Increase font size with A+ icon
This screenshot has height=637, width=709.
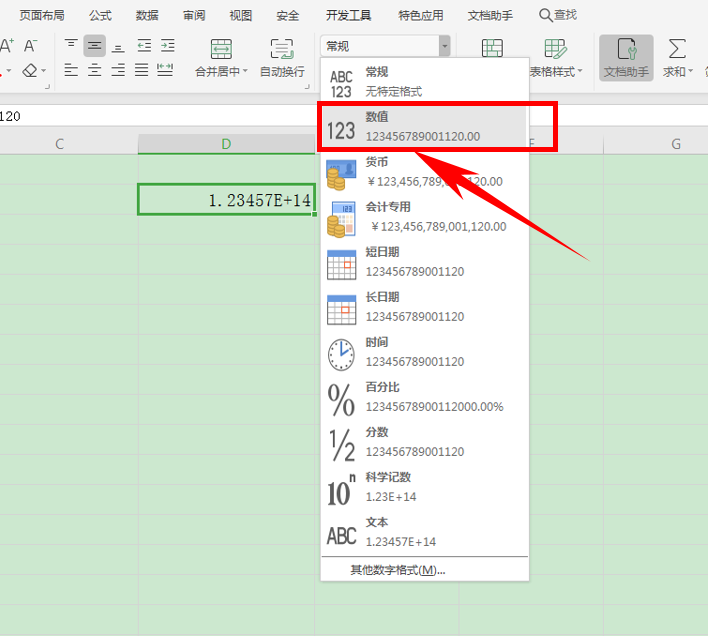click(7, 46)
